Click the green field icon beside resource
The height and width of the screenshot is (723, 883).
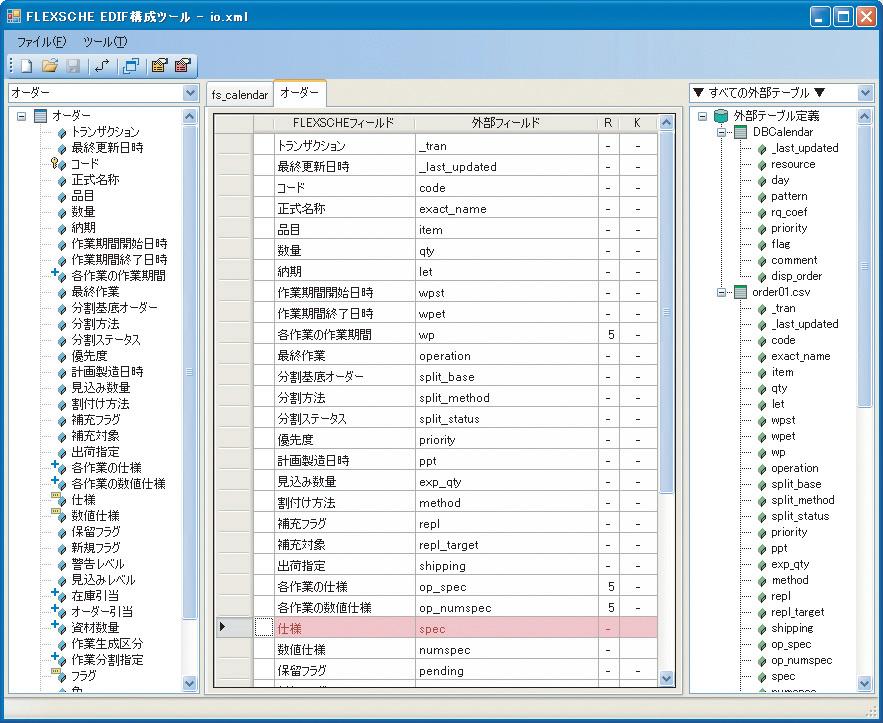762,165
